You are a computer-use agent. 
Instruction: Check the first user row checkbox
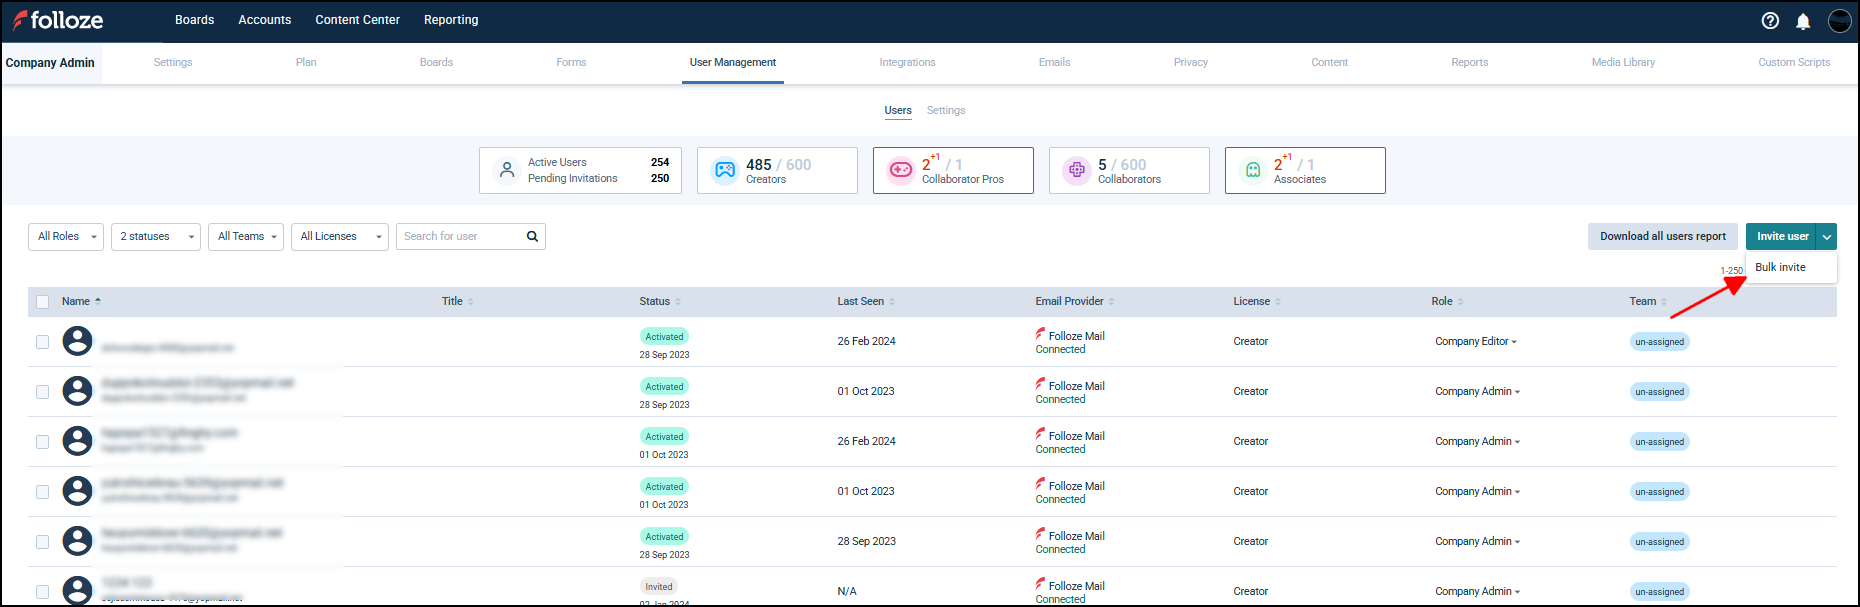pyautogui.click(x=42, y=342)
